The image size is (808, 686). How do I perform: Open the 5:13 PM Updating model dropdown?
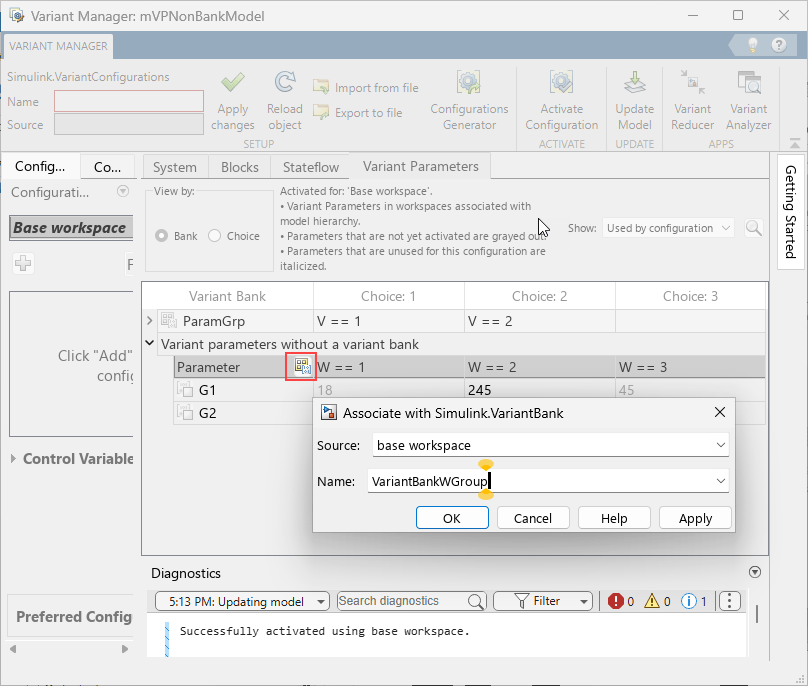(x=242, y=601)
